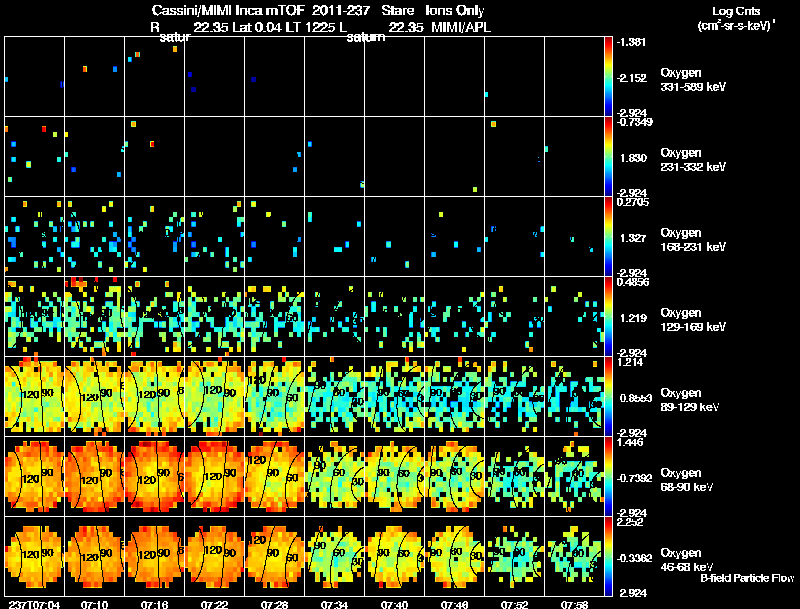Screen dimensions: 800x609
Task: Click the '07:34' time axis label
Action: click(x=335, y=605)
